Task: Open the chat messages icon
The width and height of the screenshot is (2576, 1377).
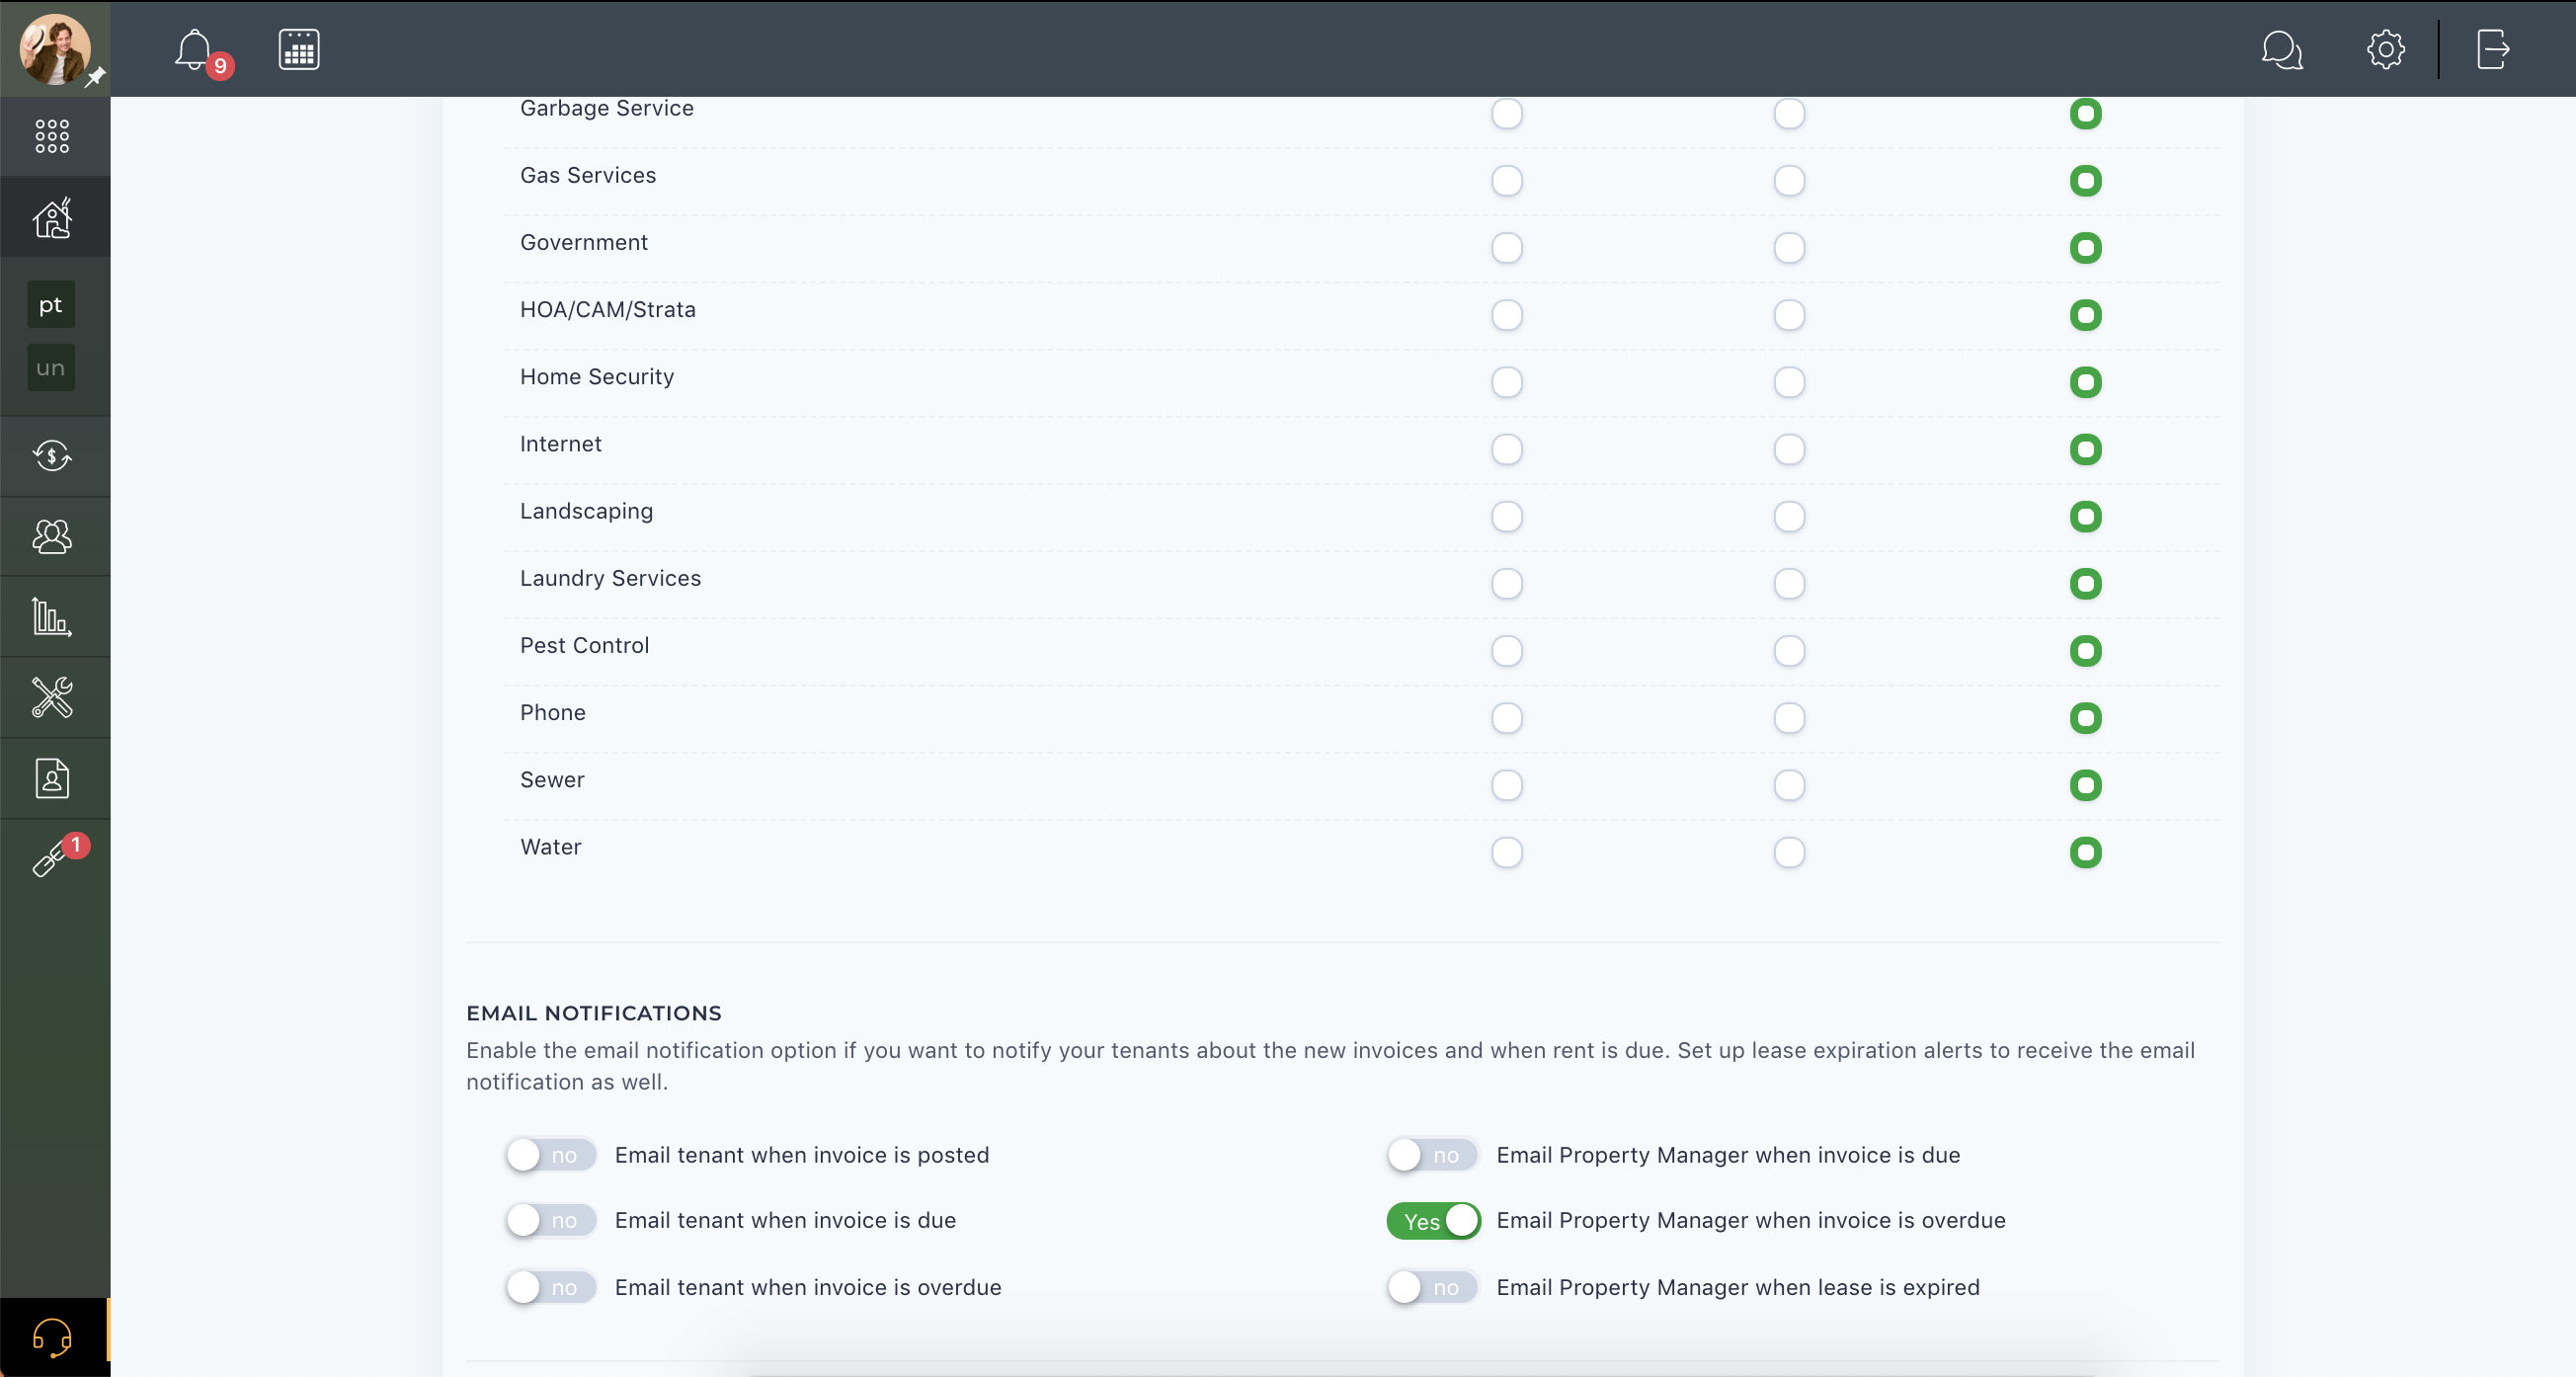Action: [x=2282, y=49]
